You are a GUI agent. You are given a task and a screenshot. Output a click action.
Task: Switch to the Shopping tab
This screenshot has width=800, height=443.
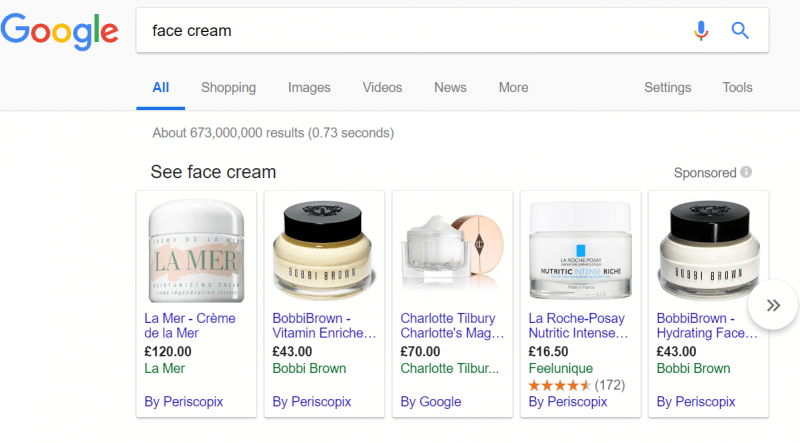(x=228, y=88)
